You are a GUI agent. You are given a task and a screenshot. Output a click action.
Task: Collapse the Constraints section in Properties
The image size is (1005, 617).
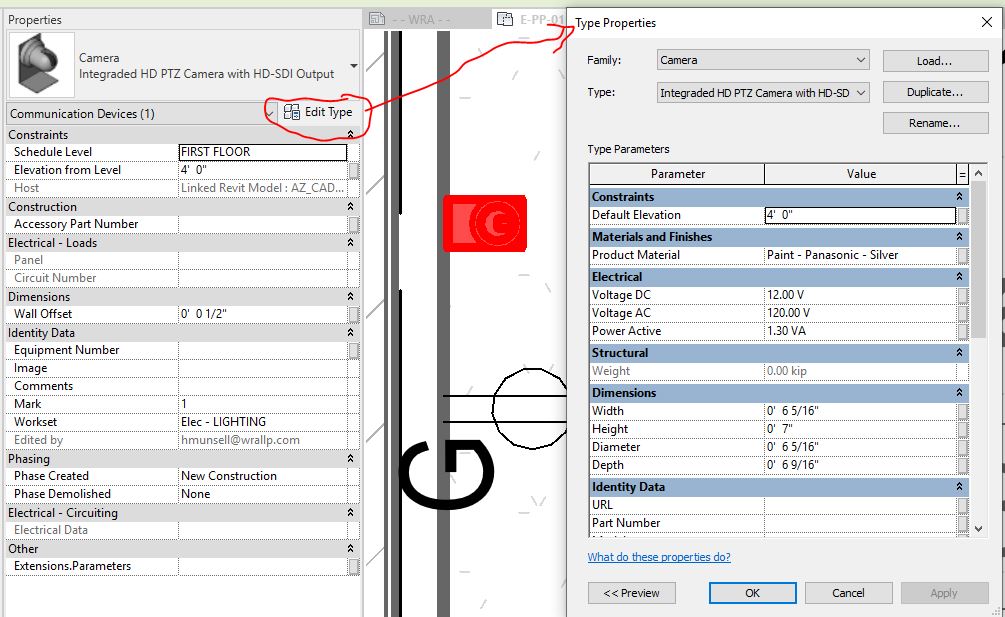(351, 135)
